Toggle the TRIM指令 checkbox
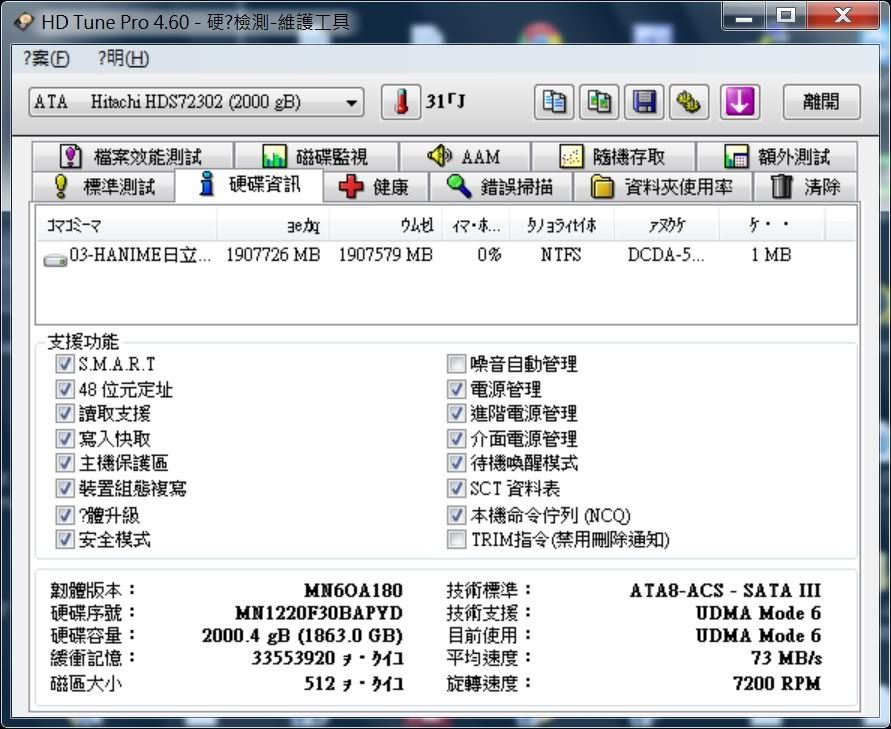 (456, 539)
